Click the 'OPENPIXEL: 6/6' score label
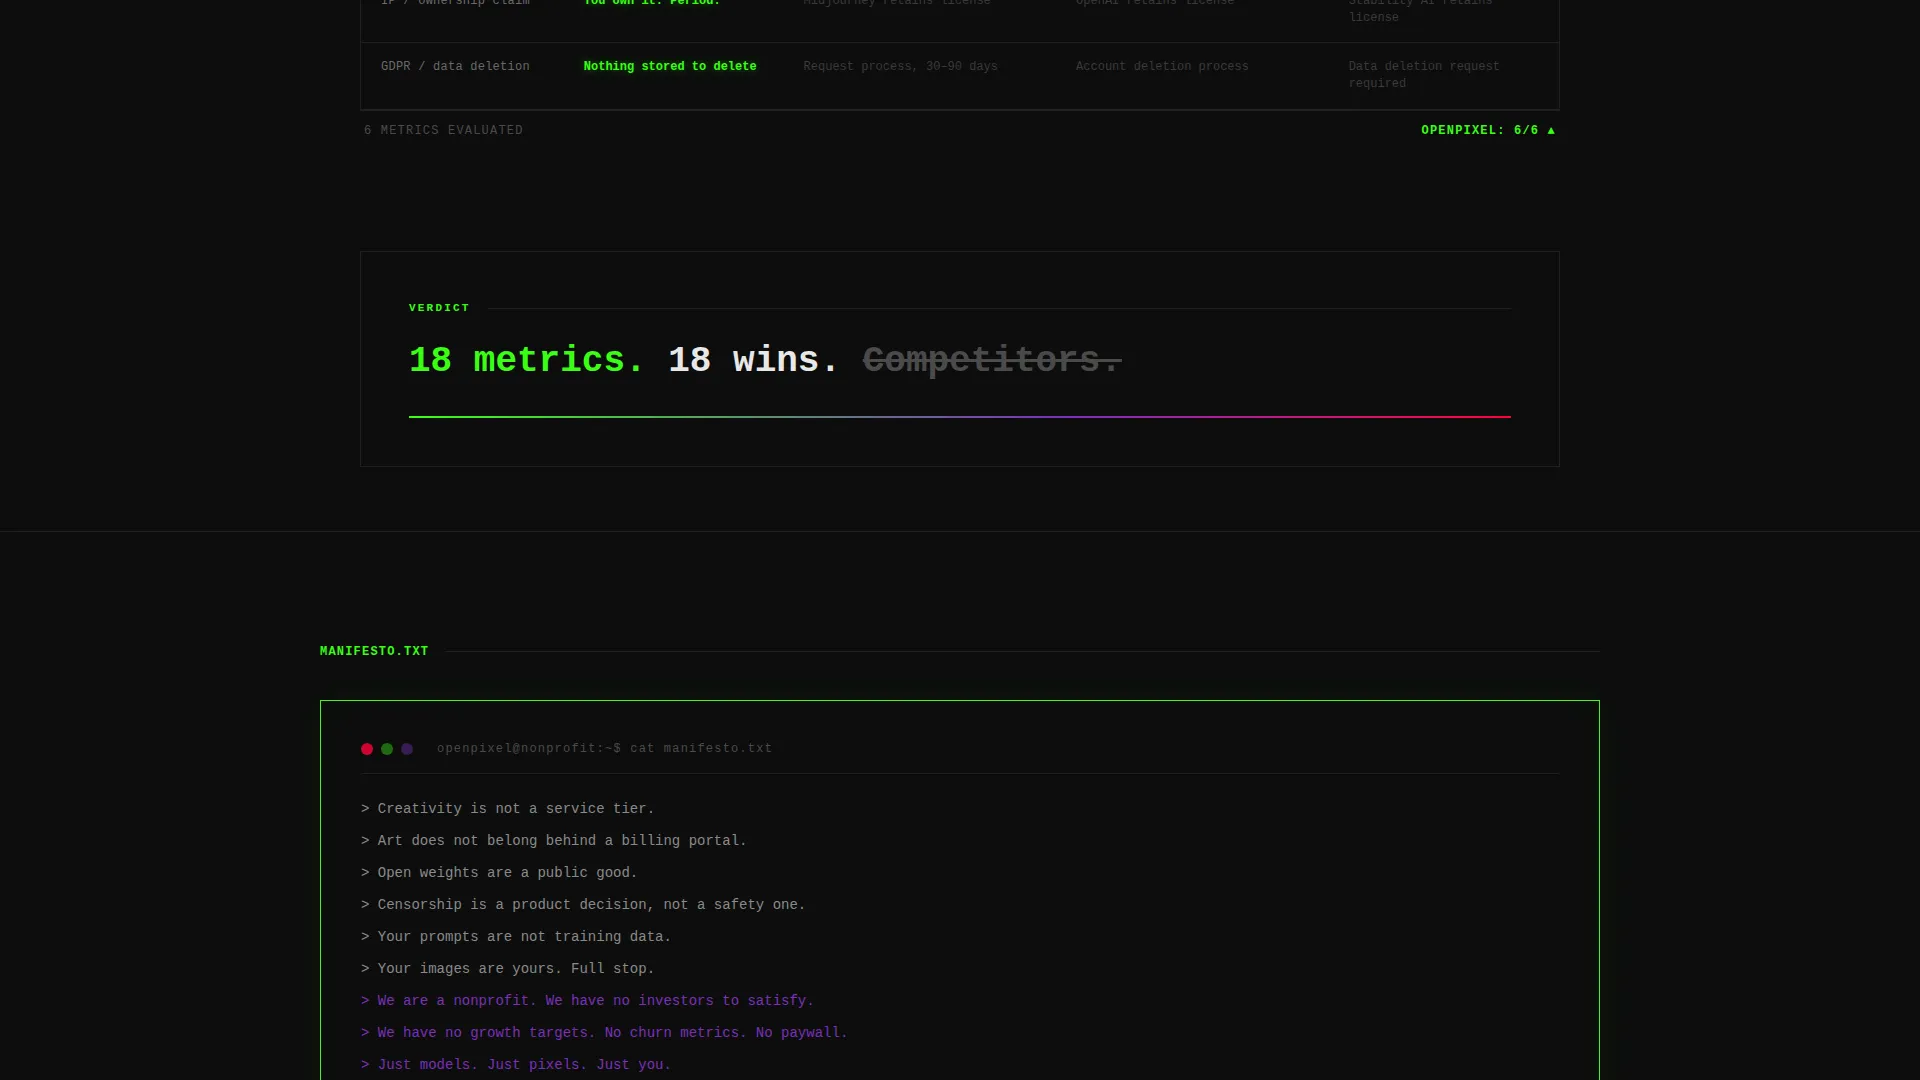The height and width of the screenshot is (1080, 1920). click(1488, 130)
